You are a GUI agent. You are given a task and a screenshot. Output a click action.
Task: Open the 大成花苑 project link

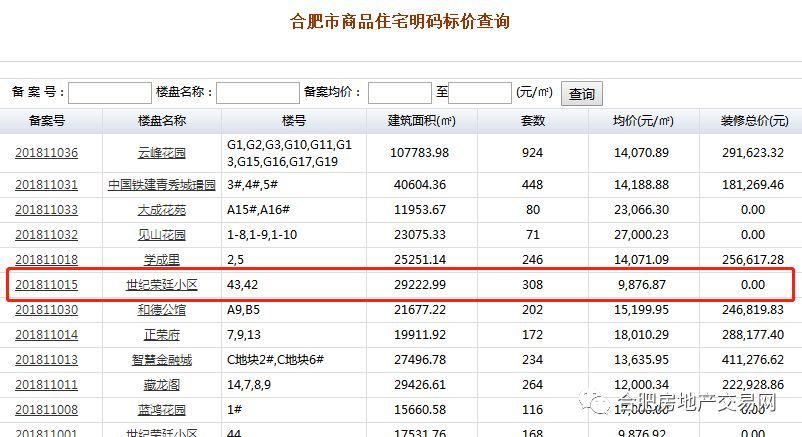(x=162, y=210)
